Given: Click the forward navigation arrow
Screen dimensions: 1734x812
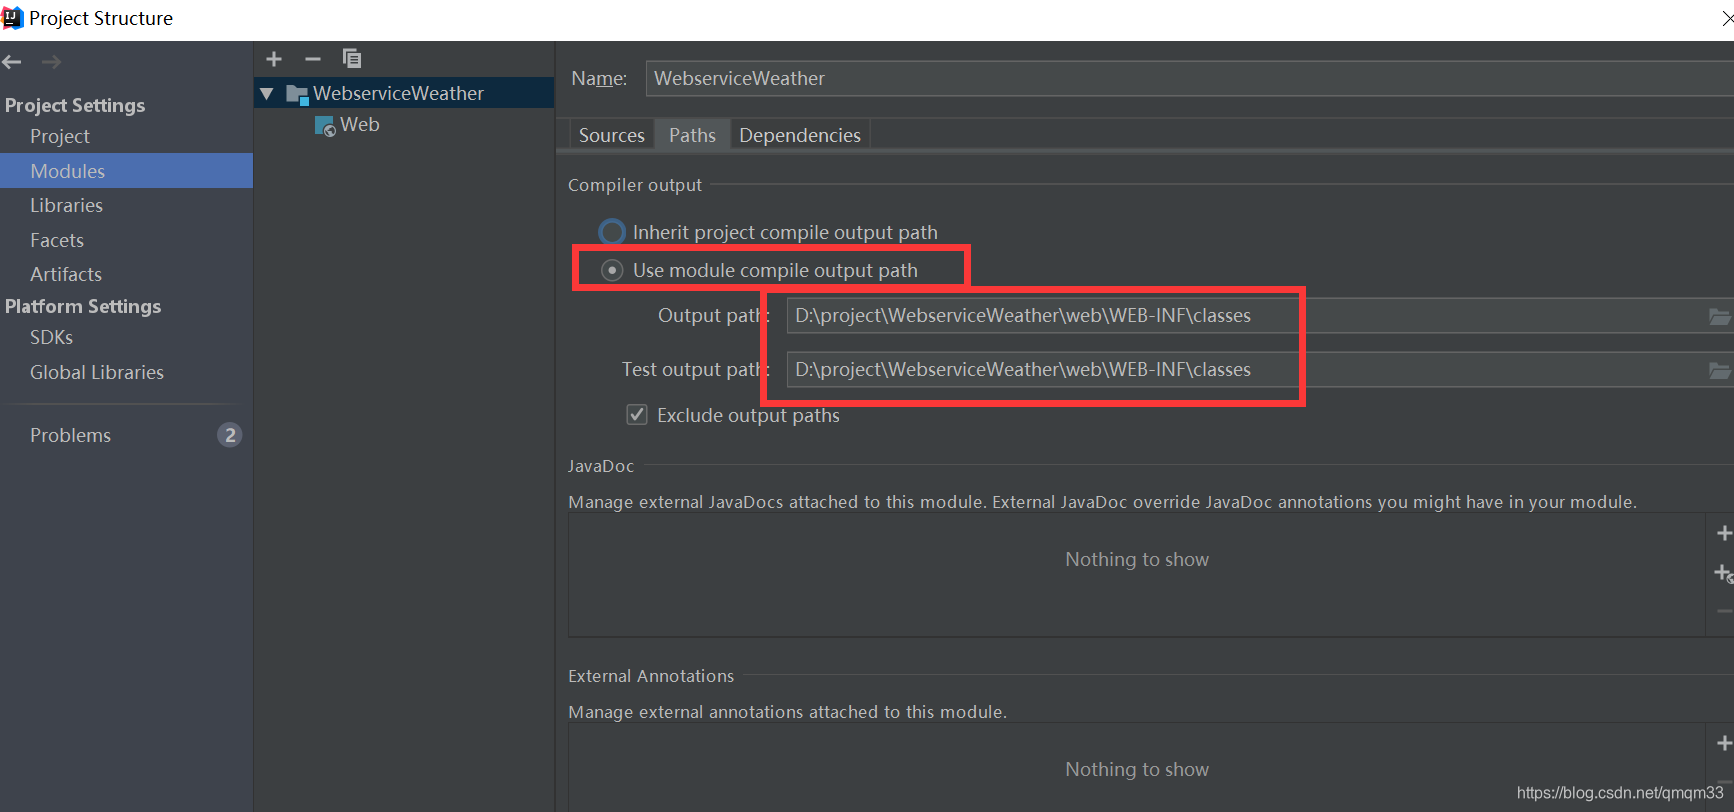Looking at the screenshot, I should (51, 62).
